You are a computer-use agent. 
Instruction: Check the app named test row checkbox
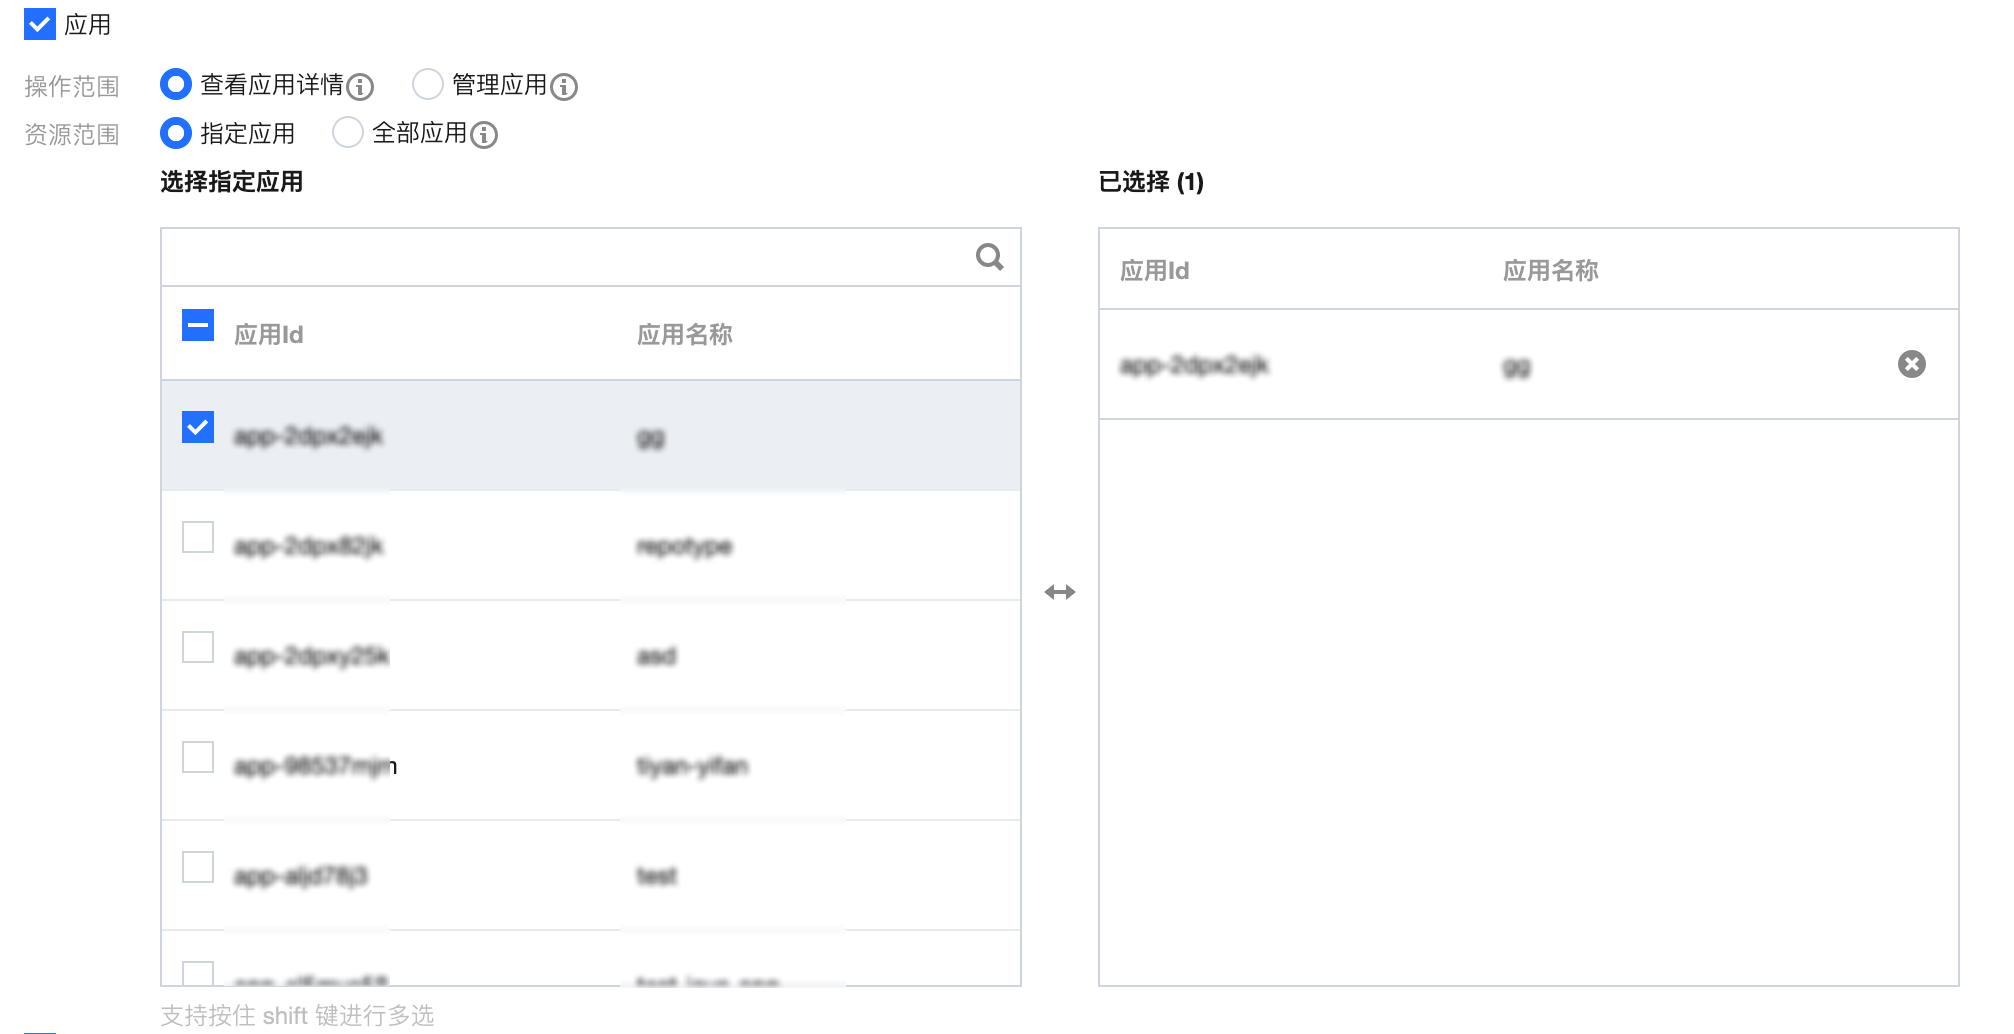(x=198, y=867)
